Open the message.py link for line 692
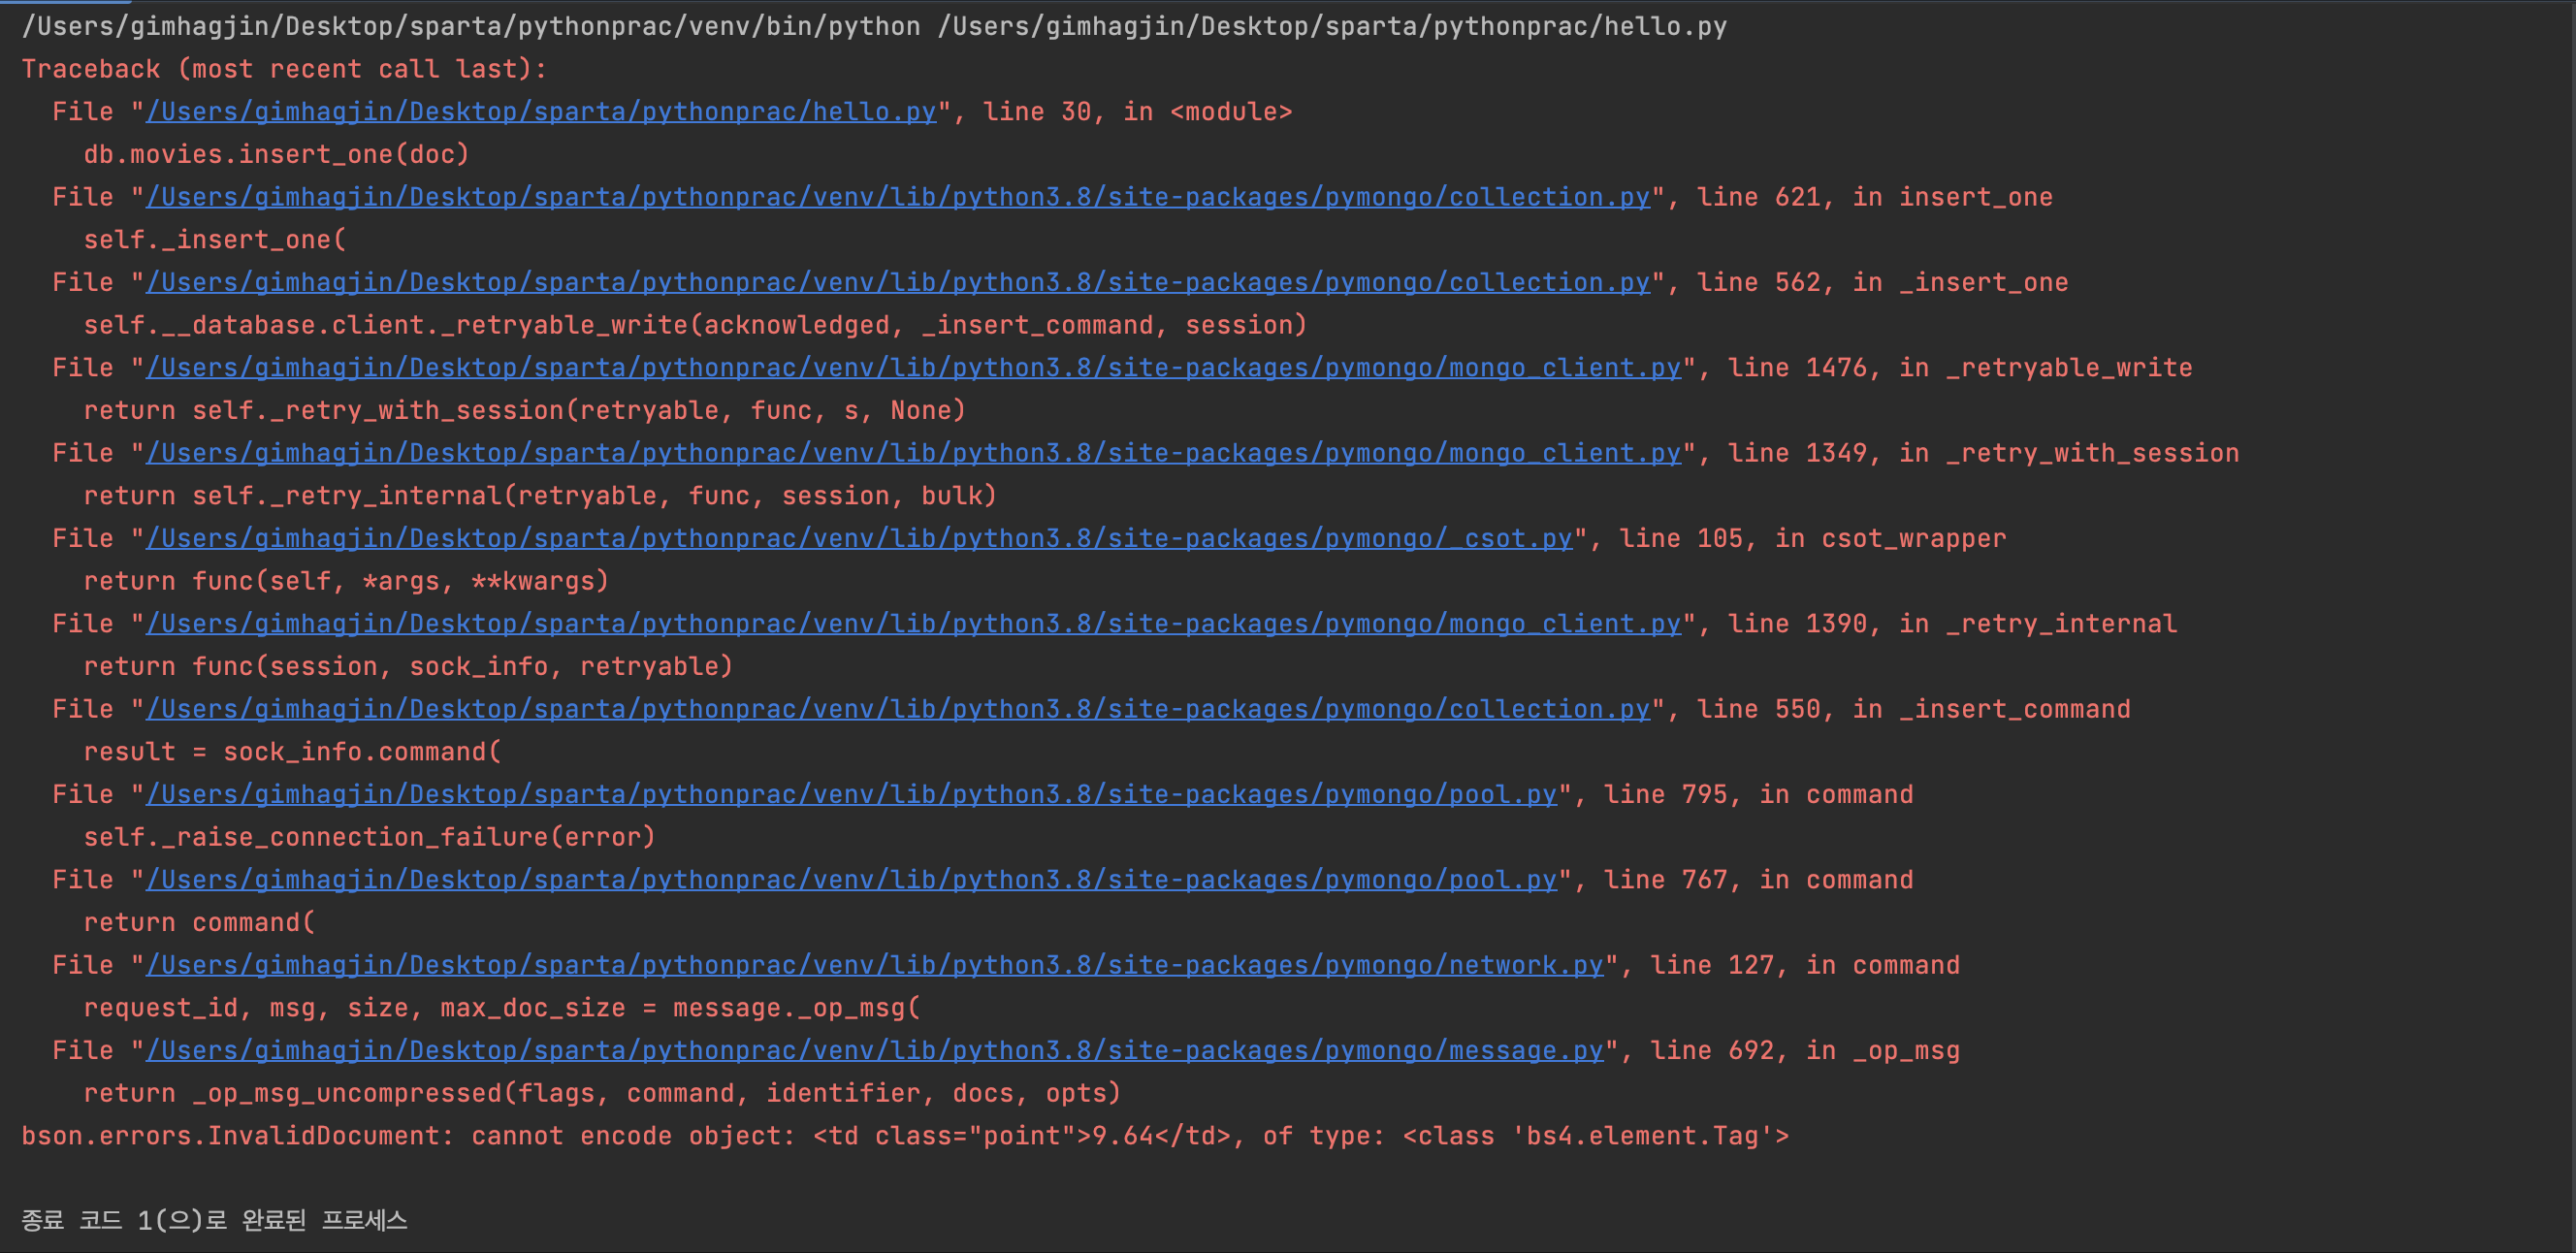Viewport: 2576px width, 1253px height. pyautogui.click(x=875, y=1050)
